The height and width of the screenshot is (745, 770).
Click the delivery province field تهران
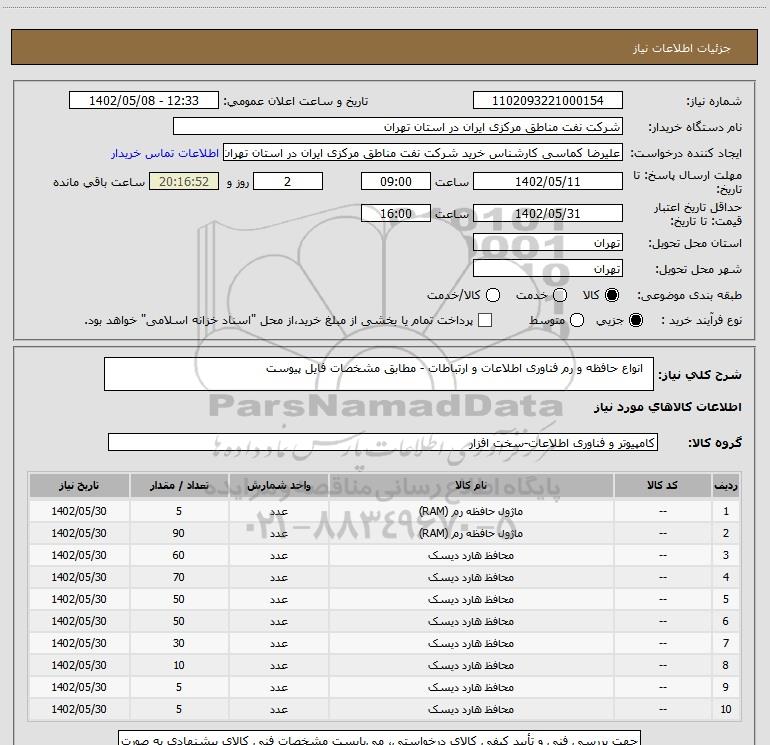pyautogui.click(x=548, y=243)
